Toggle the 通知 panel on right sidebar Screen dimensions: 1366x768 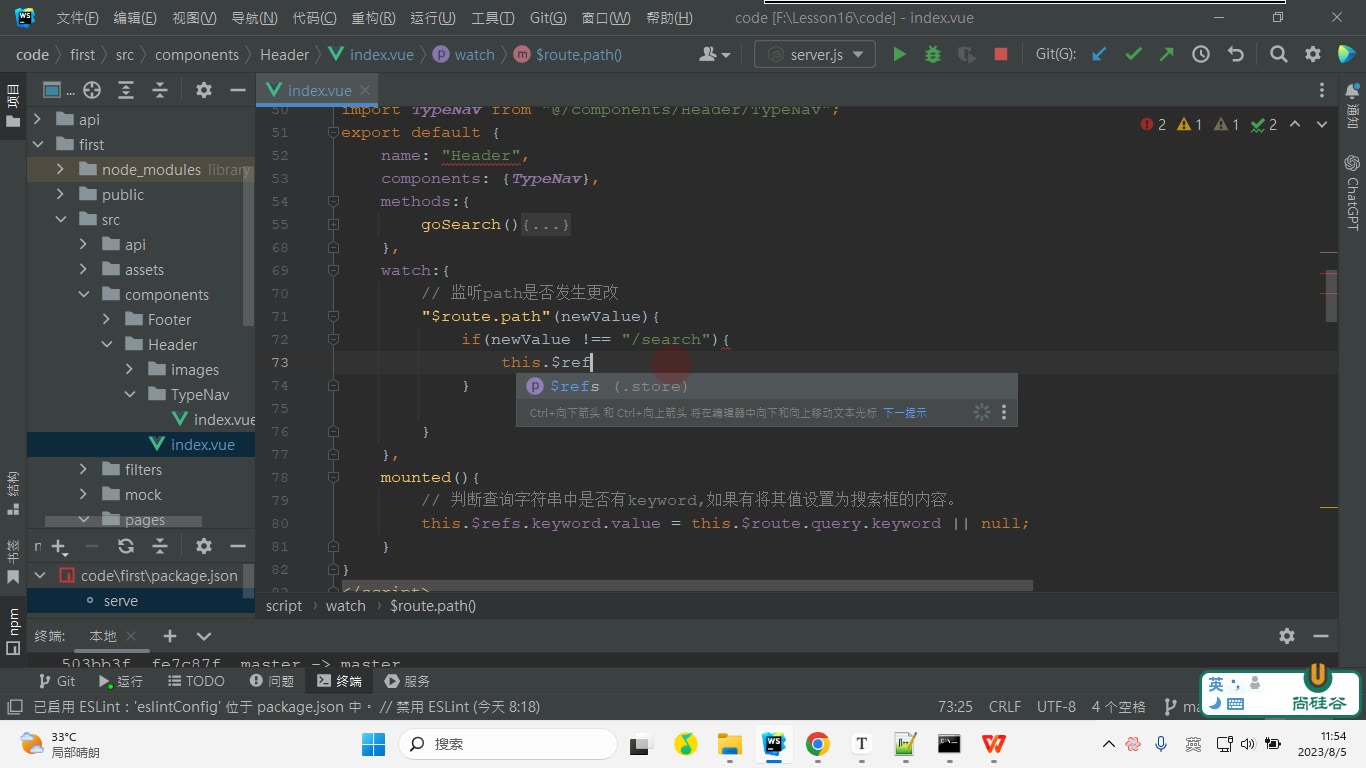pyautogui.click(x=1352, y=106)
